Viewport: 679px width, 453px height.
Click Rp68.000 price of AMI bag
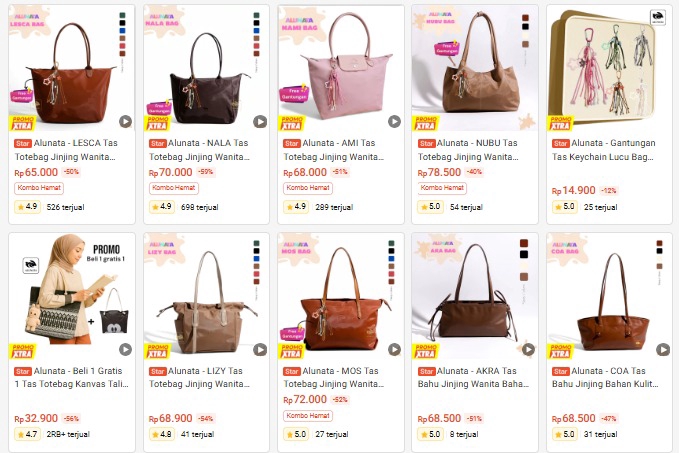point(305,172)
